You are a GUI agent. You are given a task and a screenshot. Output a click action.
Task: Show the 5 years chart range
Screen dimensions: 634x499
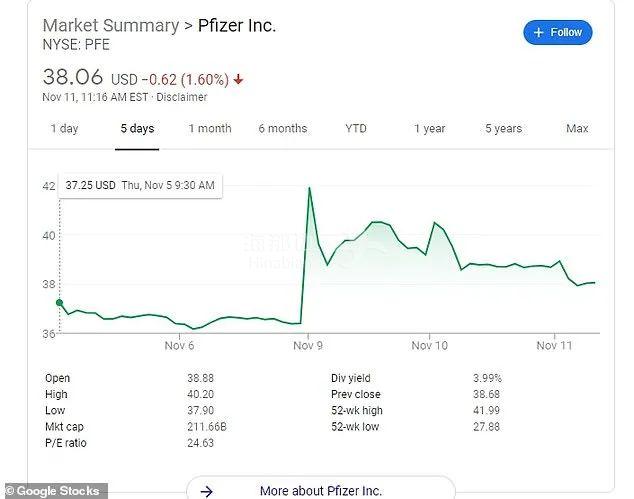point(503,129)
